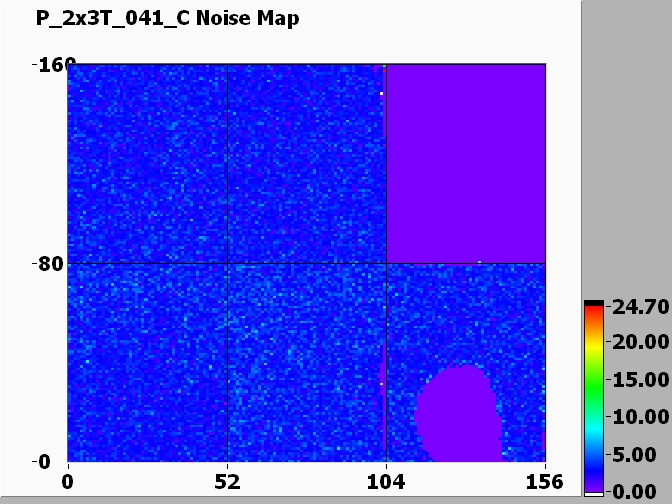The image size is (672, 504).
Task: Click the 80 label on the y-axis
Action: (46, 264)
